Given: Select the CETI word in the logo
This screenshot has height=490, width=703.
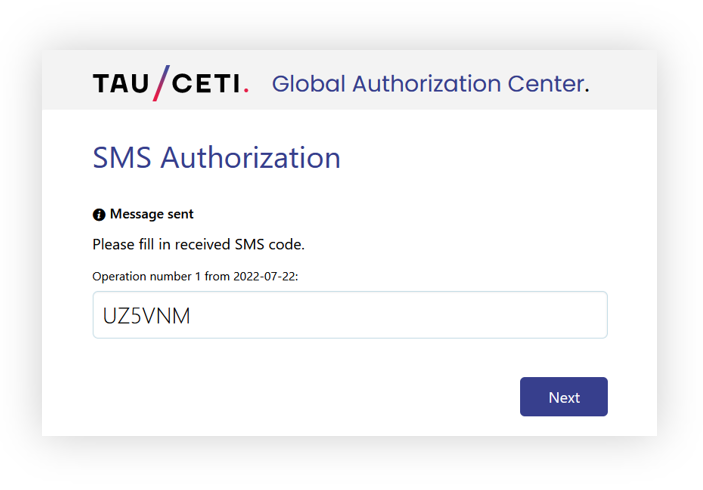Looking at the screenshot, I should 206,84.
